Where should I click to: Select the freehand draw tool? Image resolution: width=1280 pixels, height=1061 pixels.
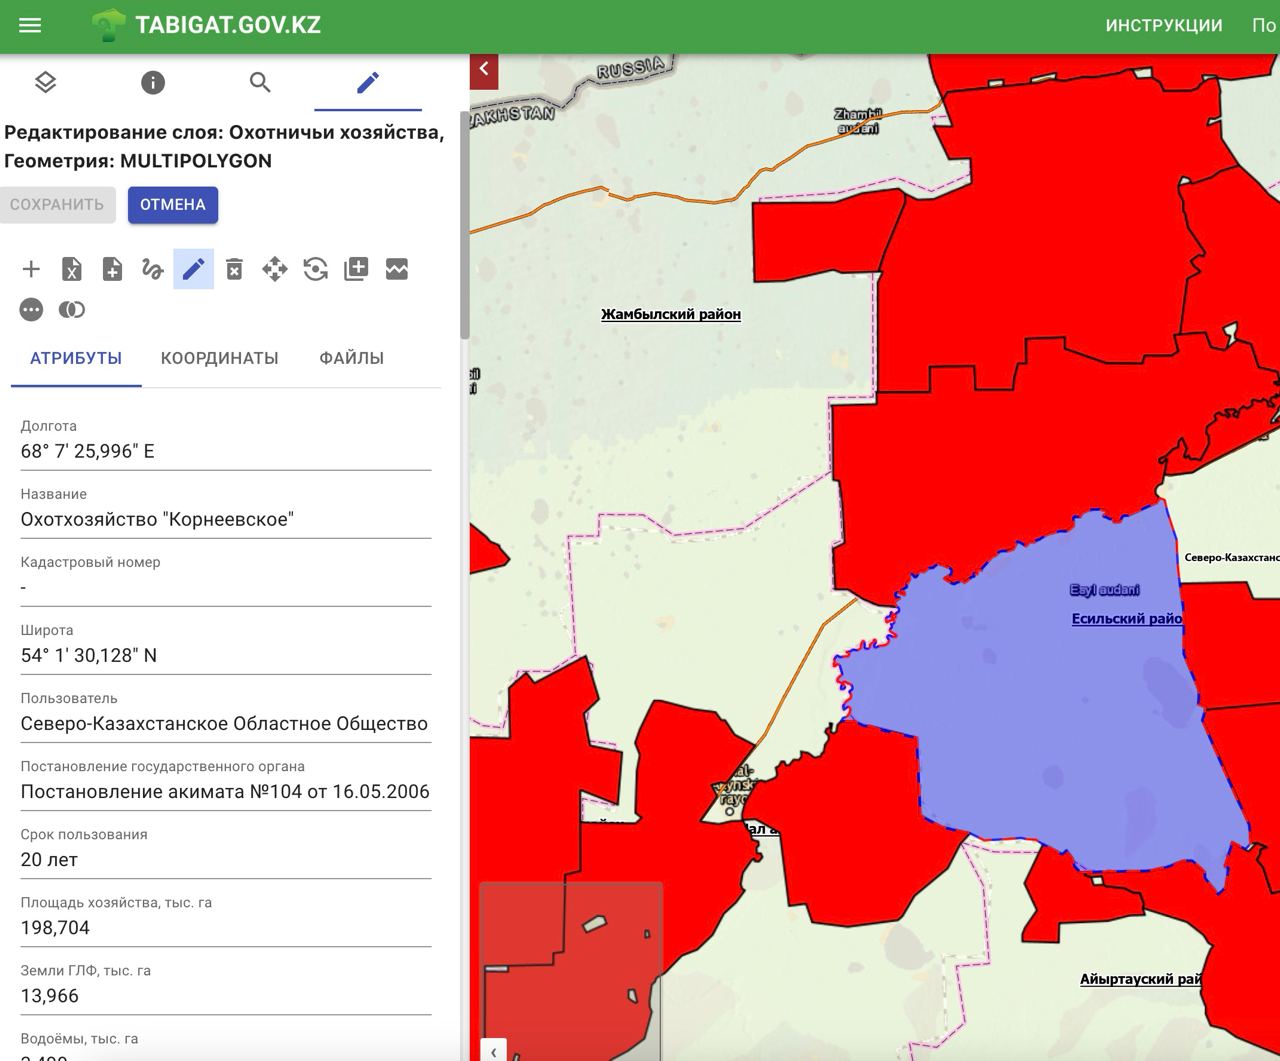click(x=152, y=269)
